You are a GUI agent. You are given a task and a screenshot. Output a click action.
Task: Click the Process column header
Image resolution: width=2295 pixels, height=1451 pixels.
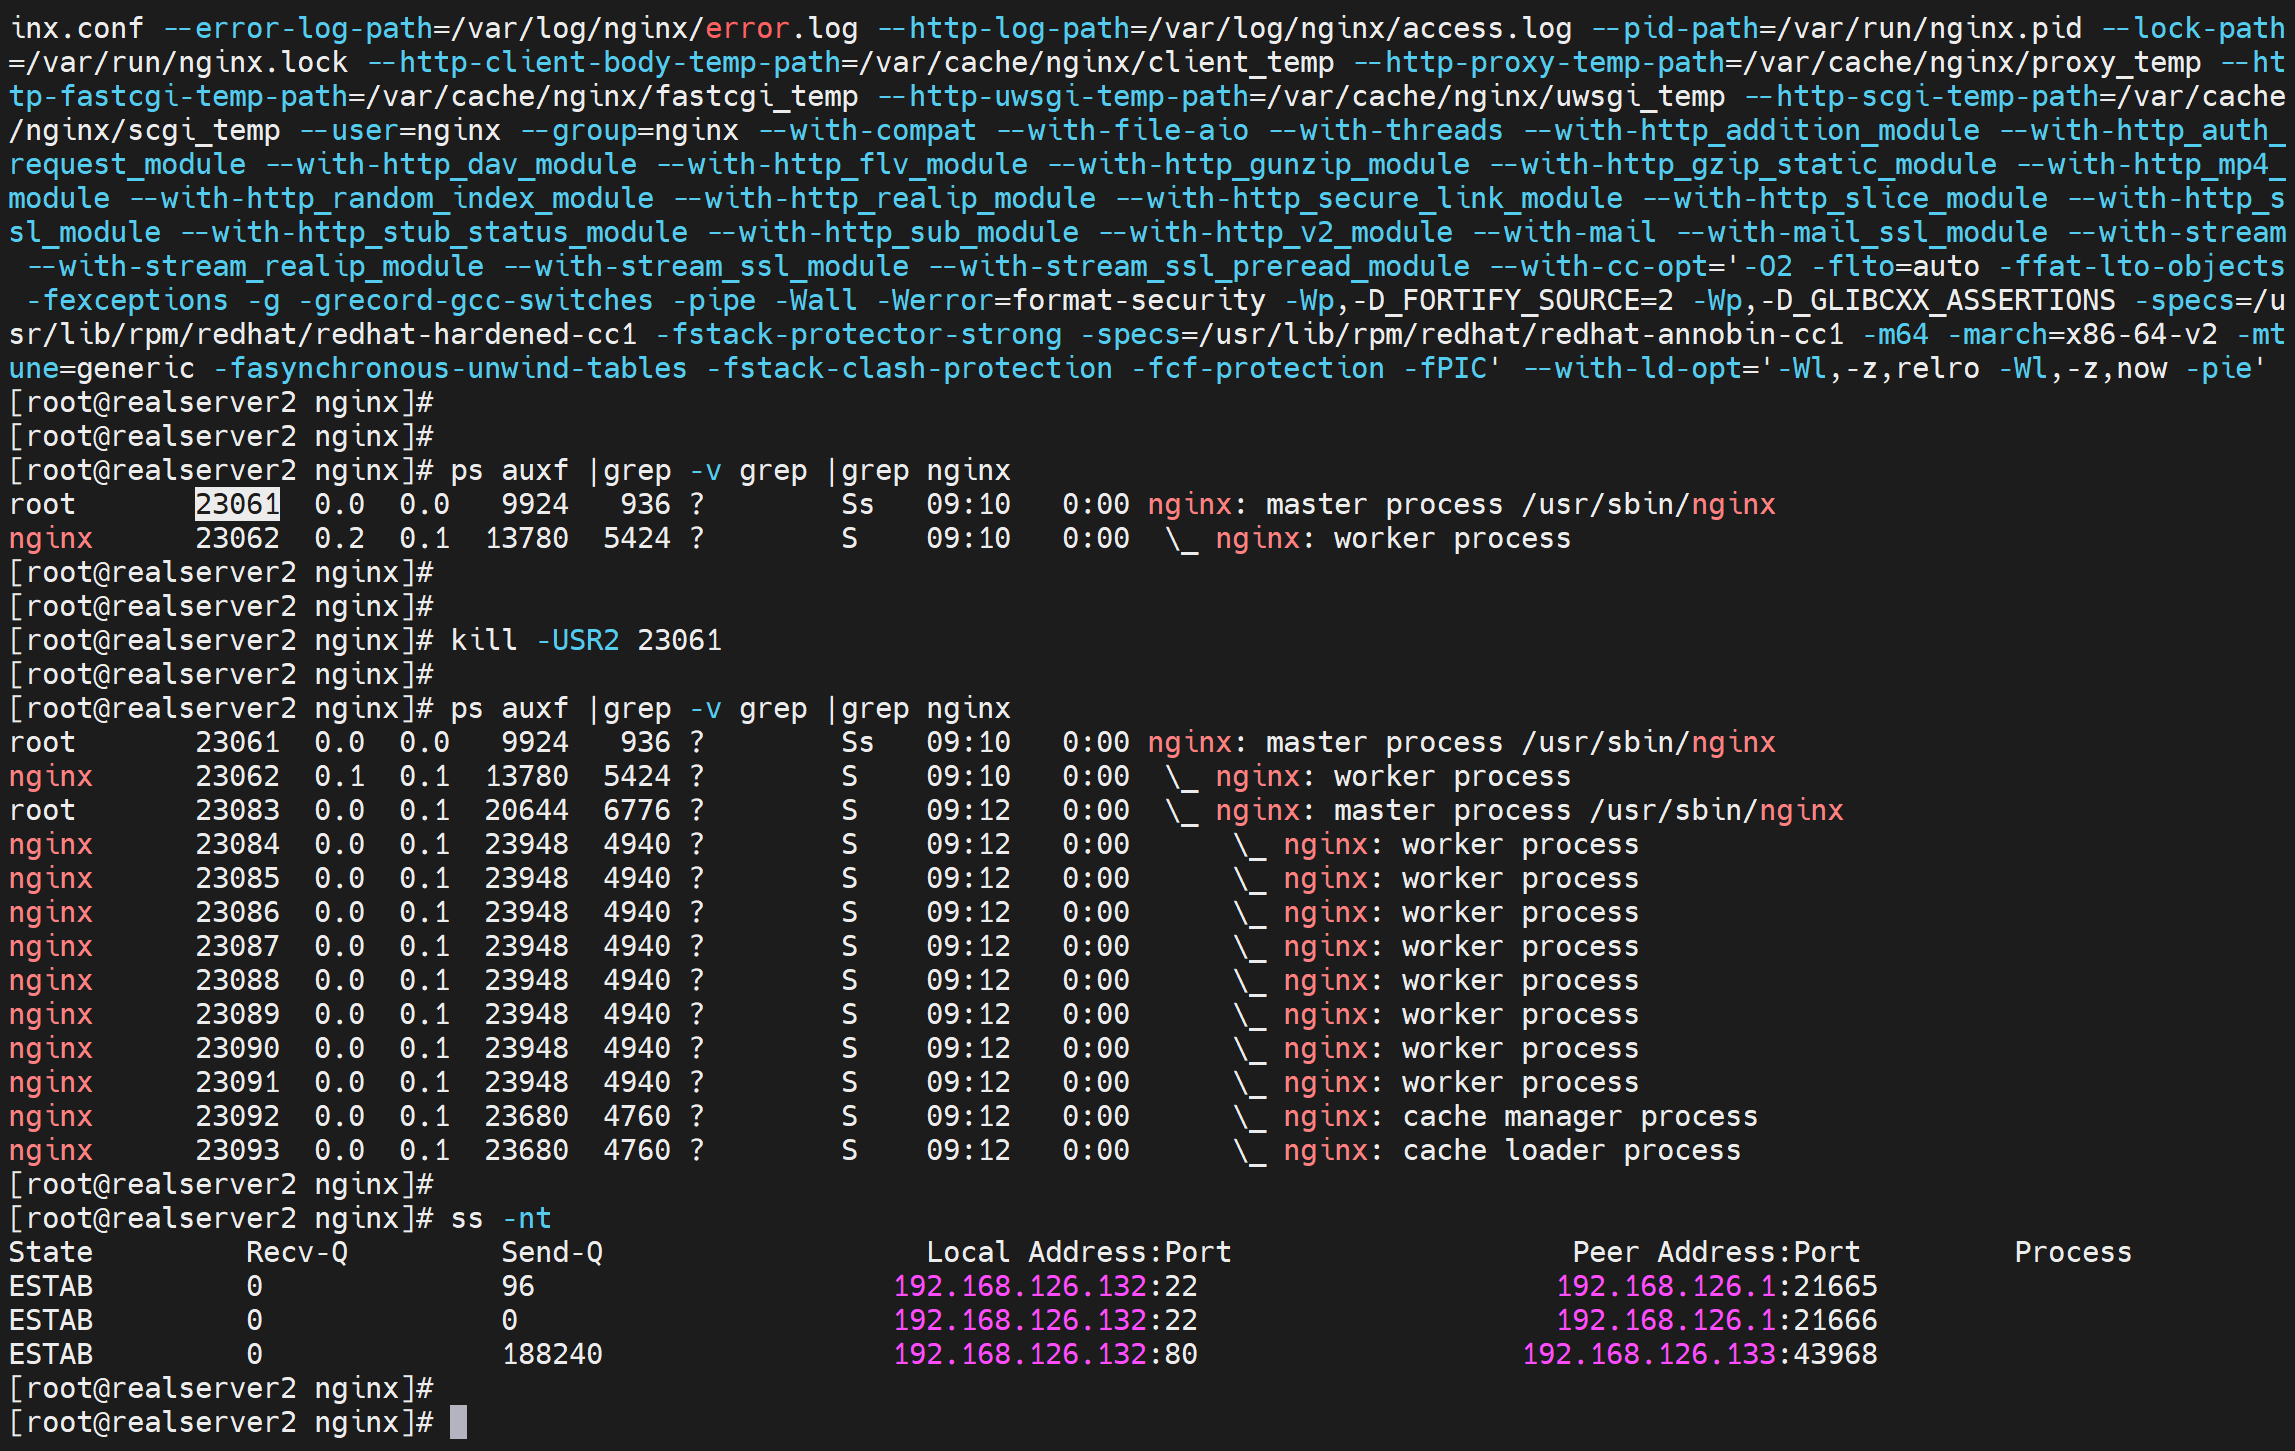[2072, 1252]
